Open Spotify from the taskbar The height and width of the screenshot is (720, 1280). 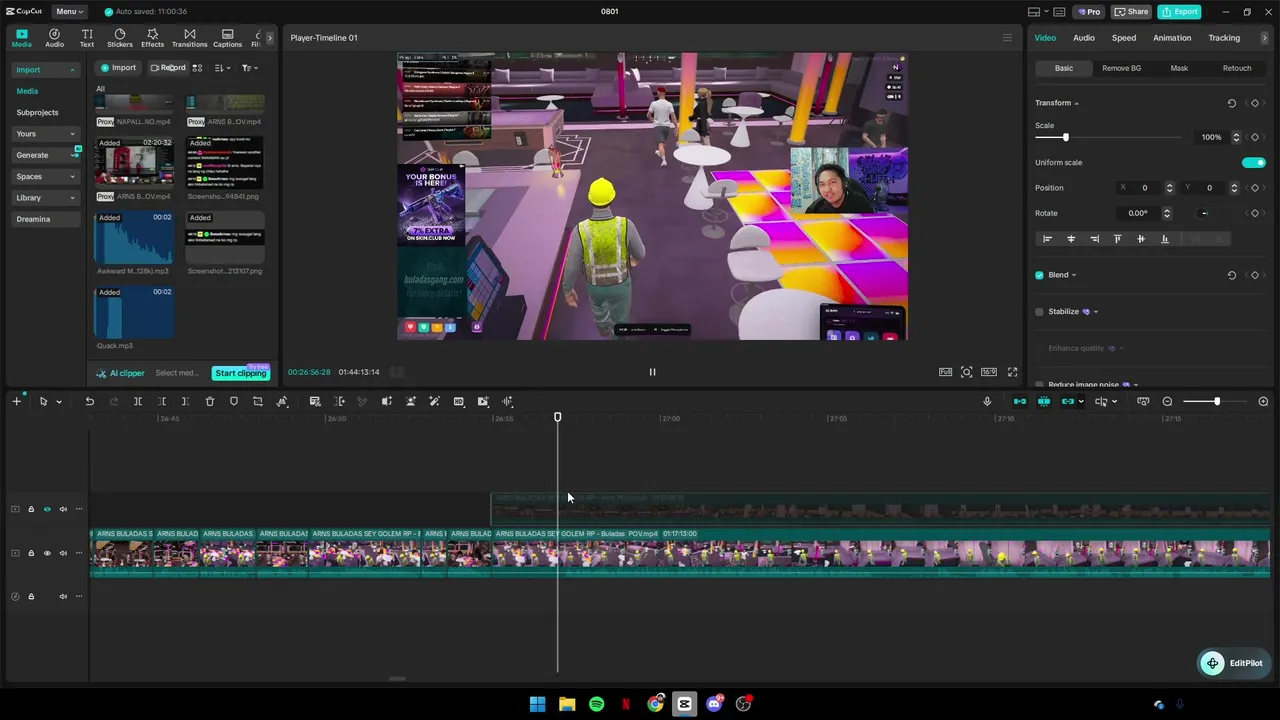click(596, 704)
